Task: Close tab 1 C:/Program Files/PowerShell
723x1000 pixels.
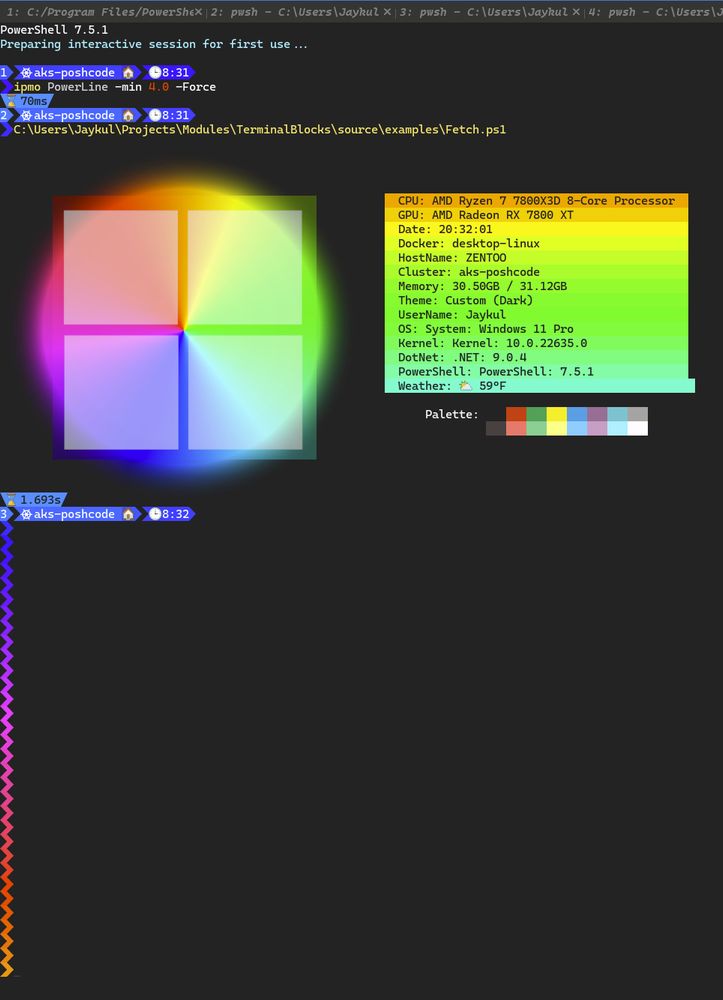Action: point(198,11)
